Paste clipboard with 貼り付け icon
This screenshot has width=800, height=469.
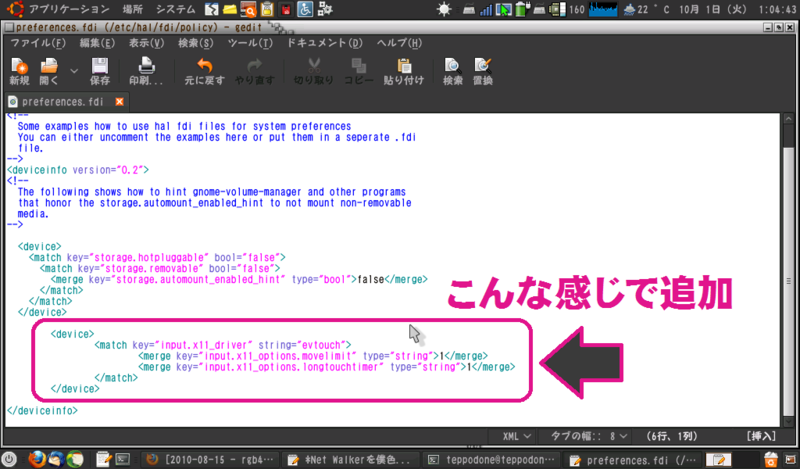pos(404,71)
